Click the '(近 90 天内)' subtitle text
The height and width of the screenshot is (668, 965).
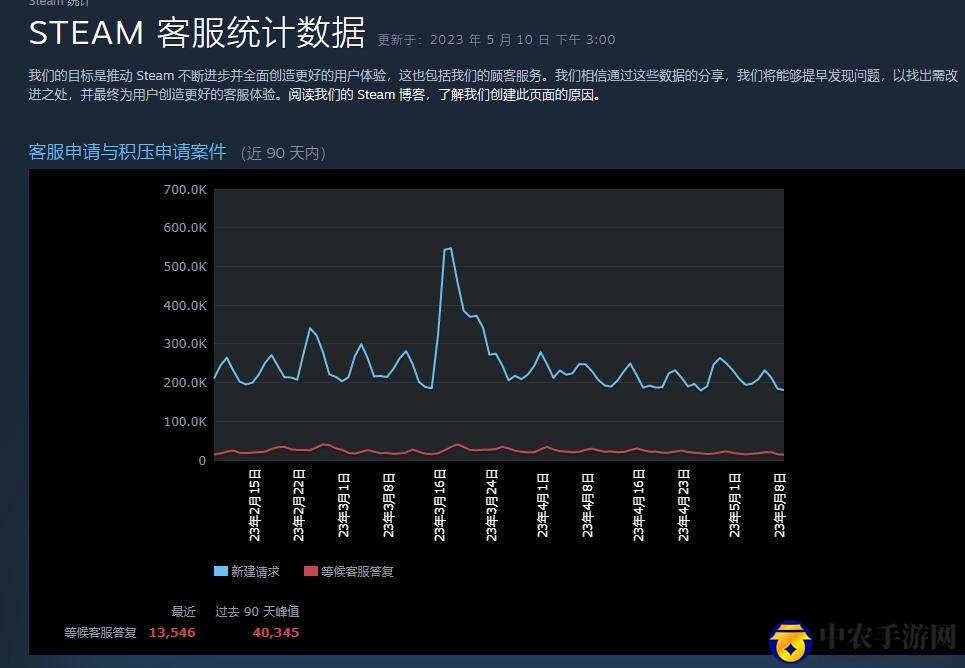[x=283, y=153]
